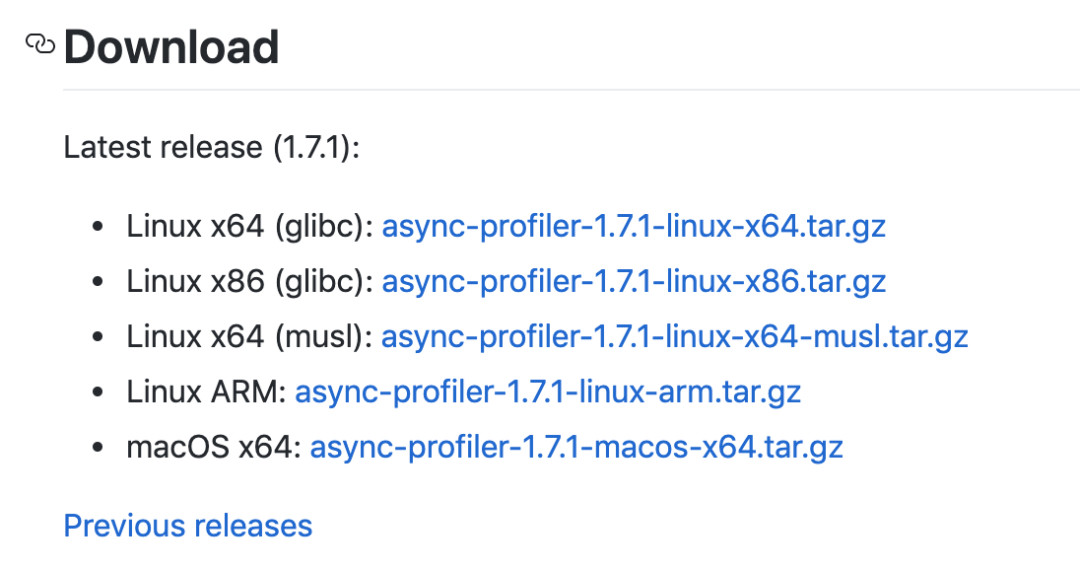
Task: Click the horizontal divider under the Download heading
Action: [x=572, y=89]
